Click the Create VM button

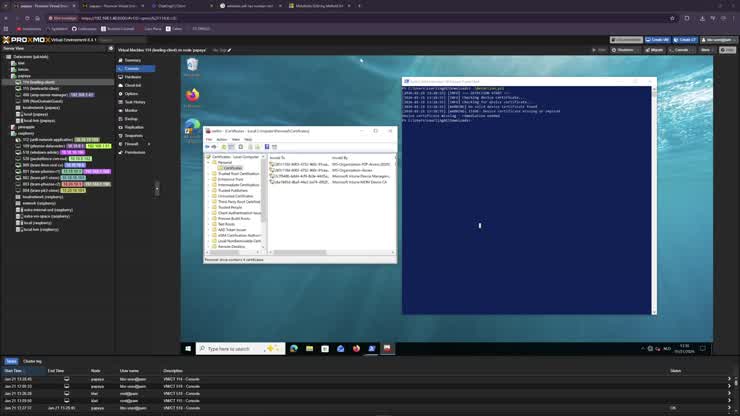pos(658,40)
